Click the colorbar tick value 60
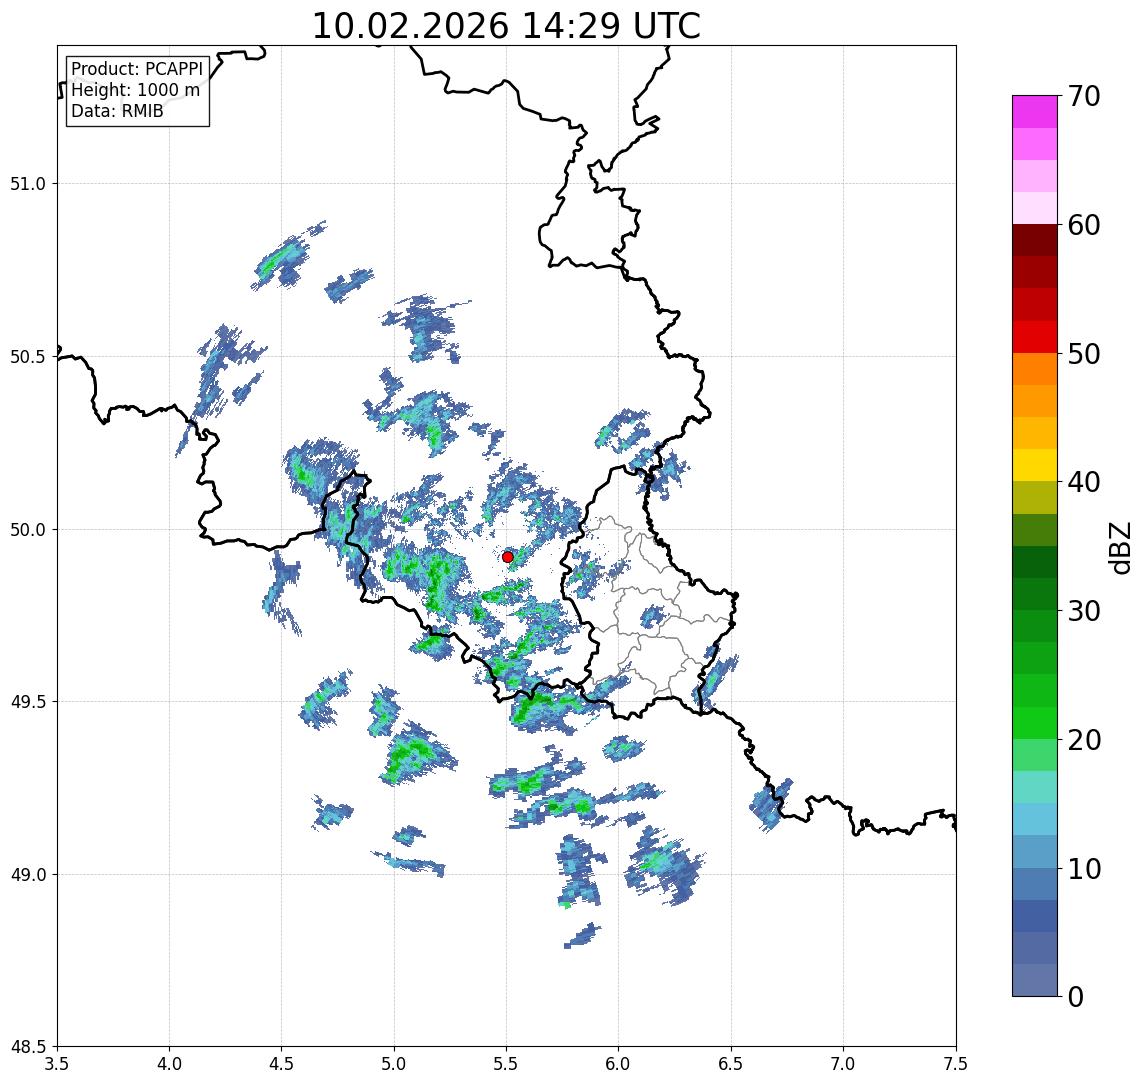1145x1084 pixels. tap(1084, 226)
